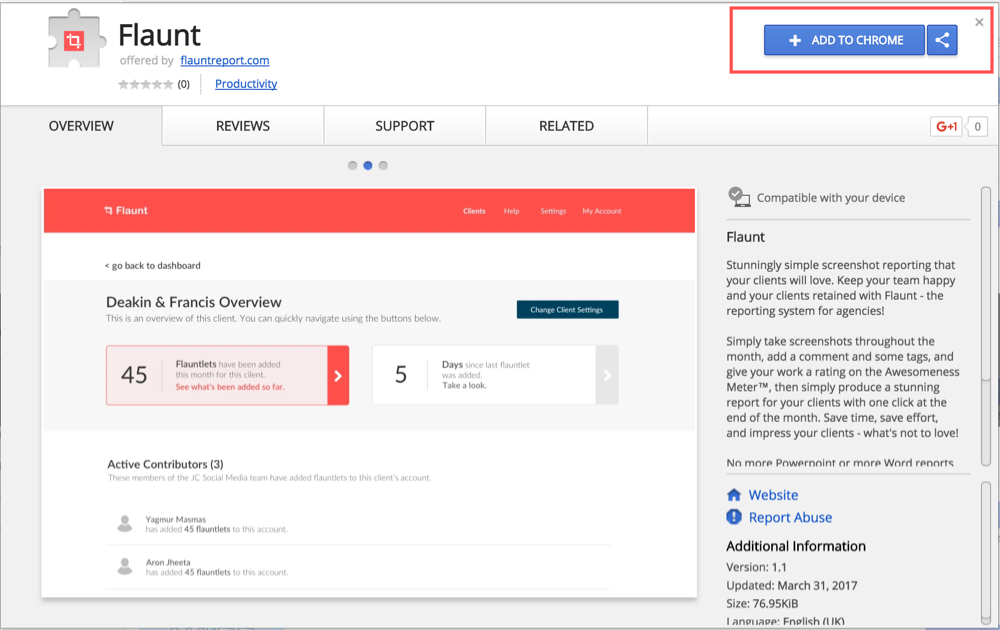The height and width of the screenshot is (630, 1000).
Task: Click 'Updated: March 31, 2017' text
Action: [x=791, y=585]
